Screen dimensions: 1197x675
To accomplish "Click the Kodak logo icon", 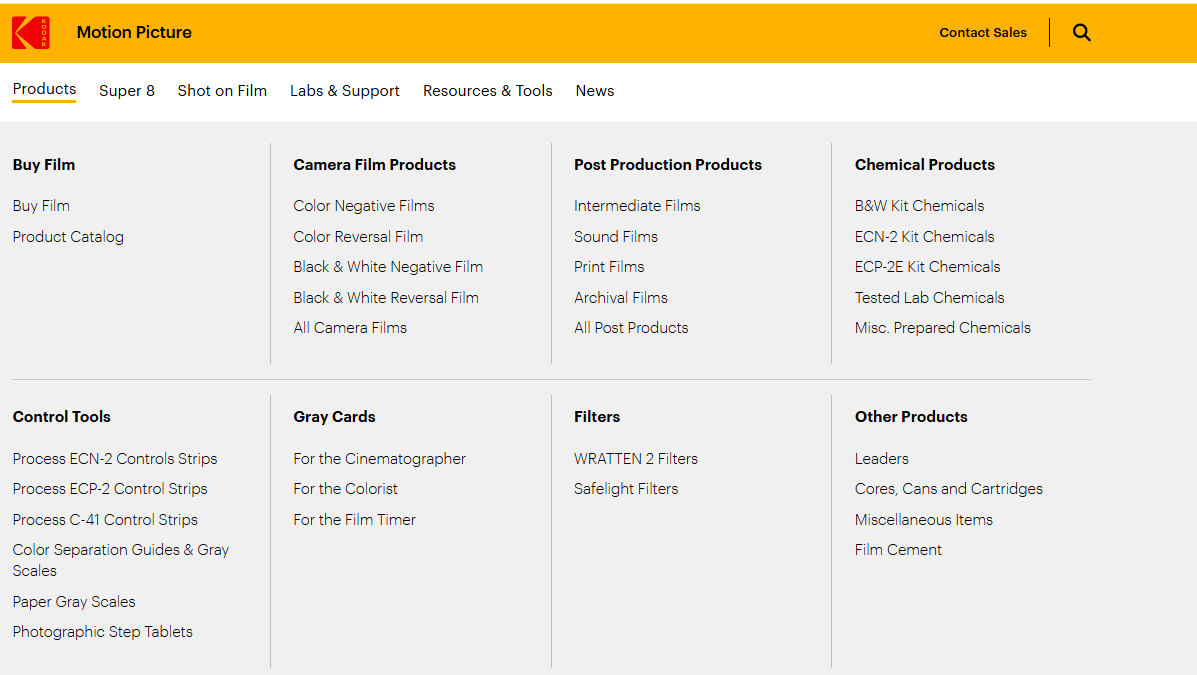I will [31, 33].
